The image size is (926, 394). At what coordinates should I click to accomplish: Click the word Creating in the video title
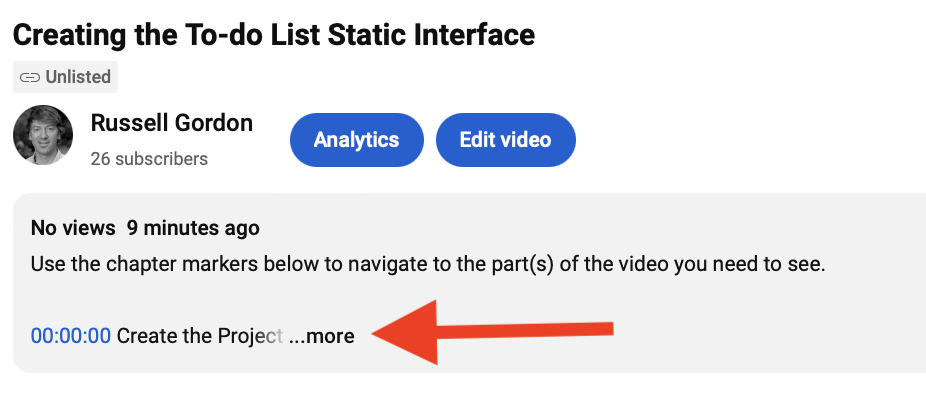pos(69,35)
